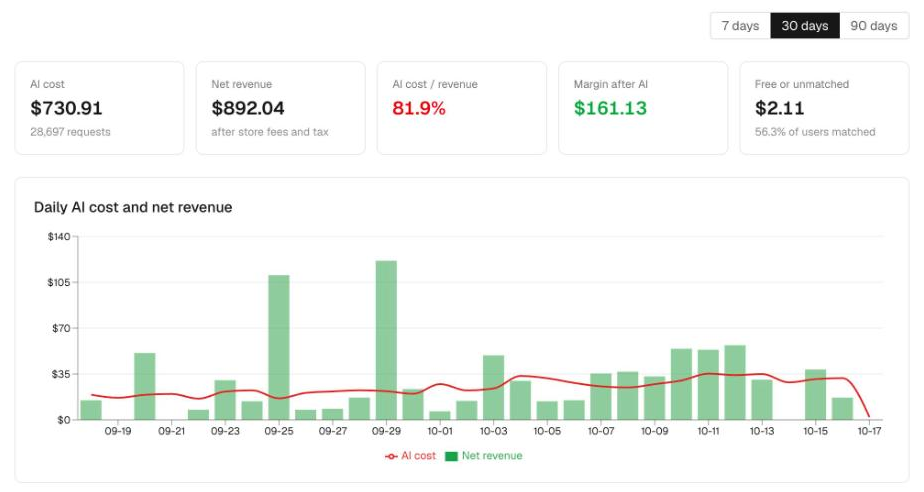This screenshot has height=492, width=924.
Task: Click the $70 y-axis label
Action: [61, 328]
